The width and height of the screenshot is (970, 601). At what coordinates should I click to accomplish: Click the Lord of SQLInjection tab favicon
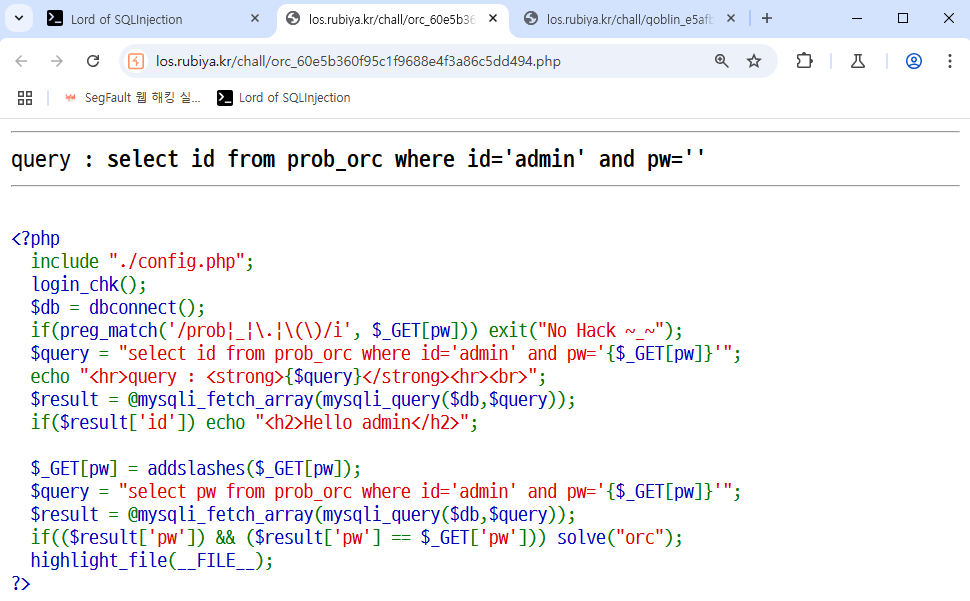[55, 19]
